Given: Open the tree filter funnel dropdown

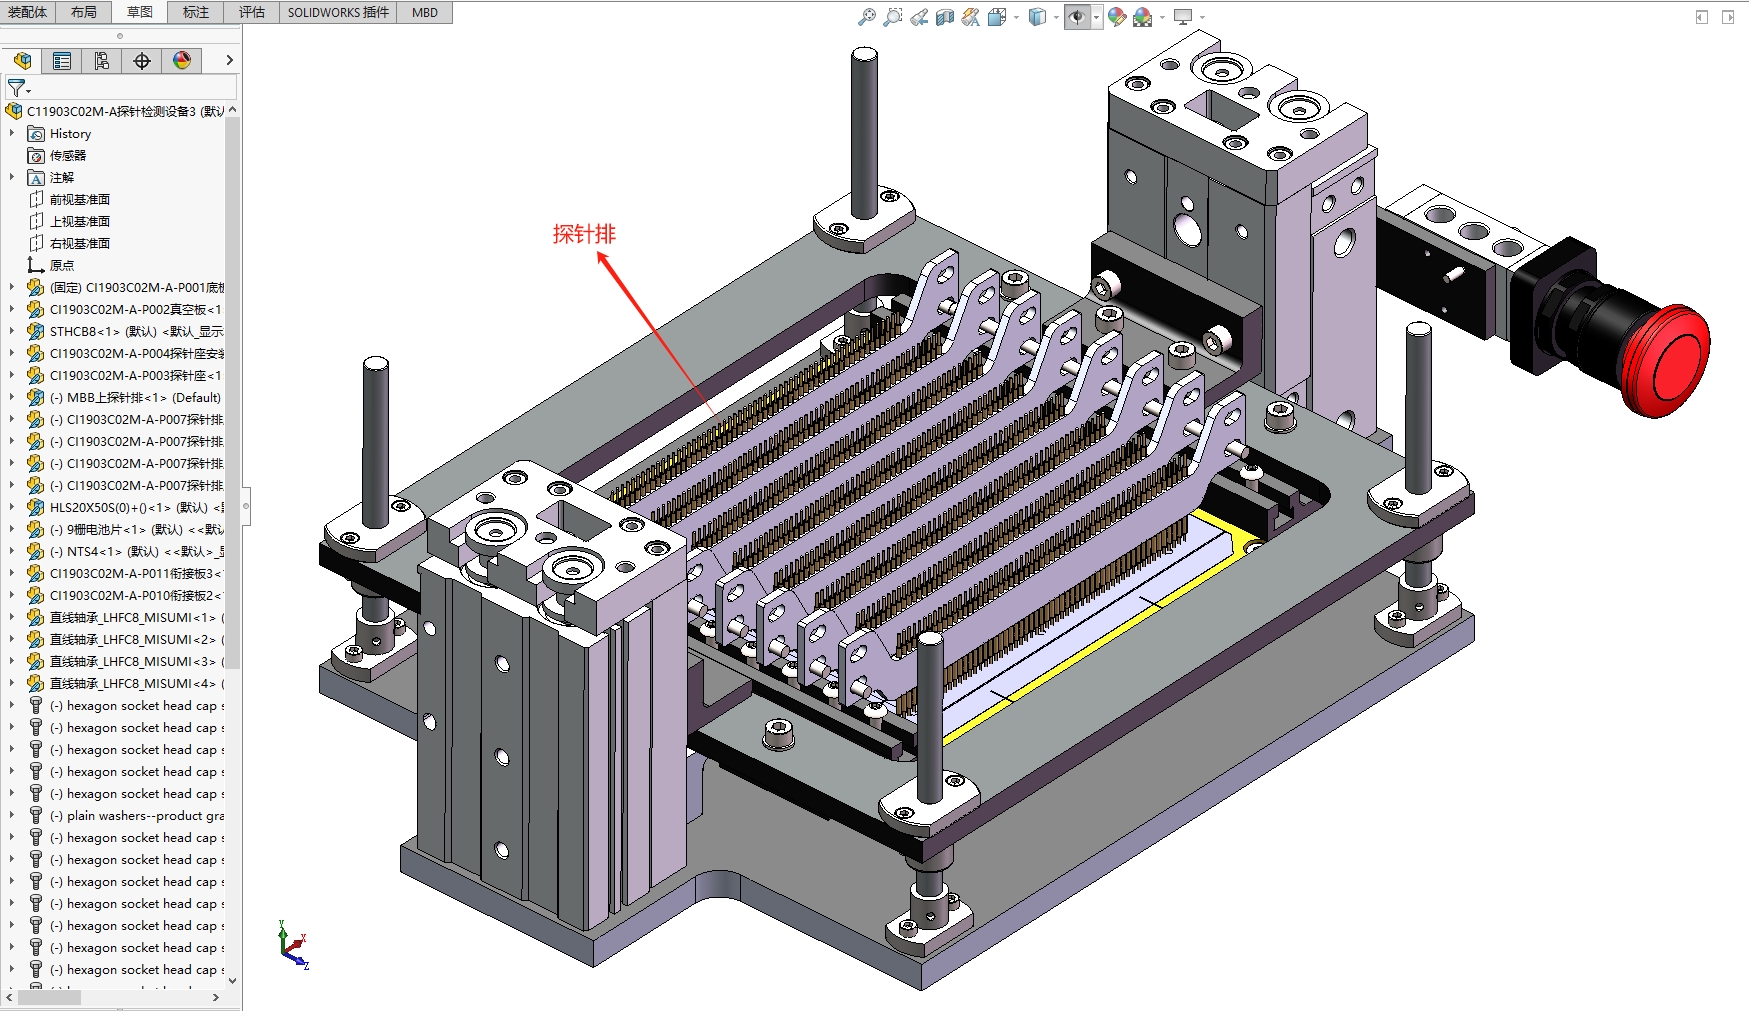Looking at the screenshot, I should [x=18, y=88].
